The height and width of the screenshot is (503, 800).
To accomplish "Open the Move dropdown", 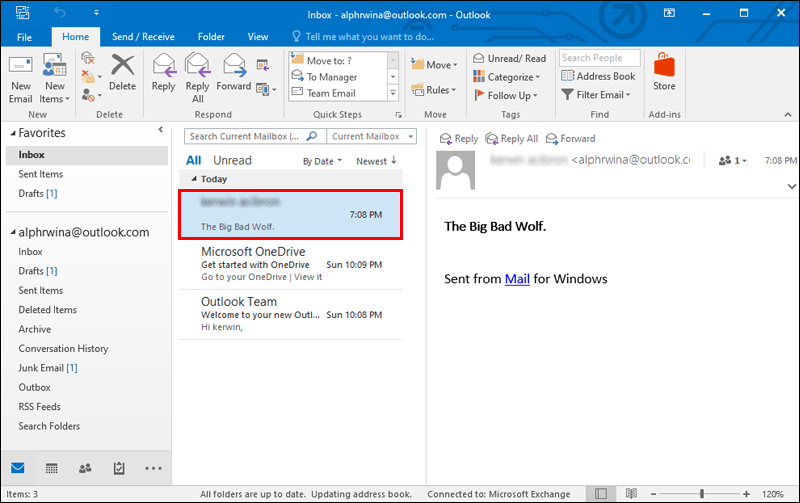I will (x=434, y=65).
